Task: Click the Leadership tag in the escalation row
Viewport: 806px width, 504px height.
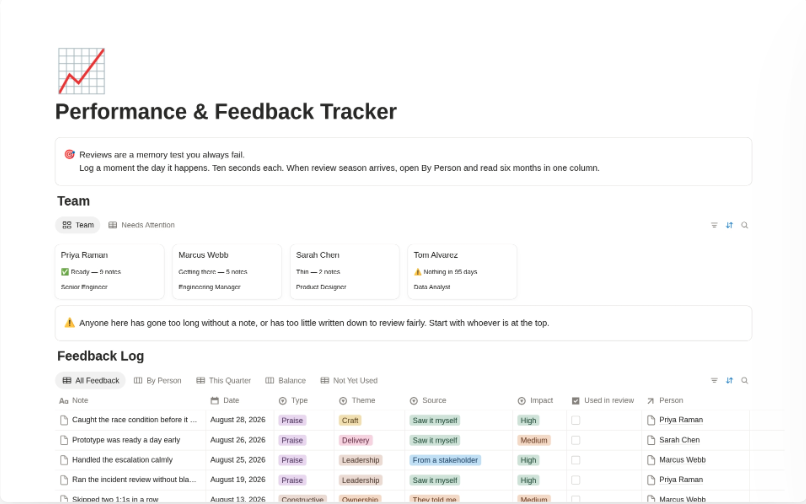Action: [x=361, y=460]
